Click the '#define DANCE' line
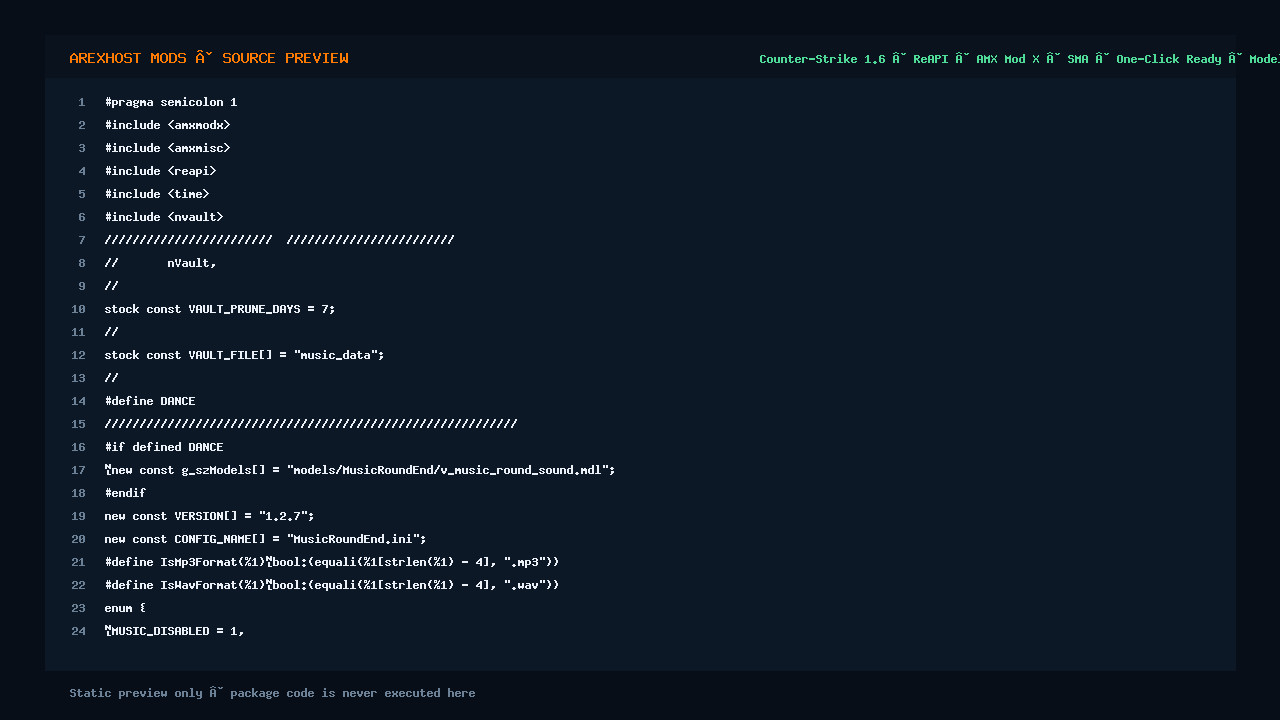Viewport: 1280px width, 720px height. [150, 401]
